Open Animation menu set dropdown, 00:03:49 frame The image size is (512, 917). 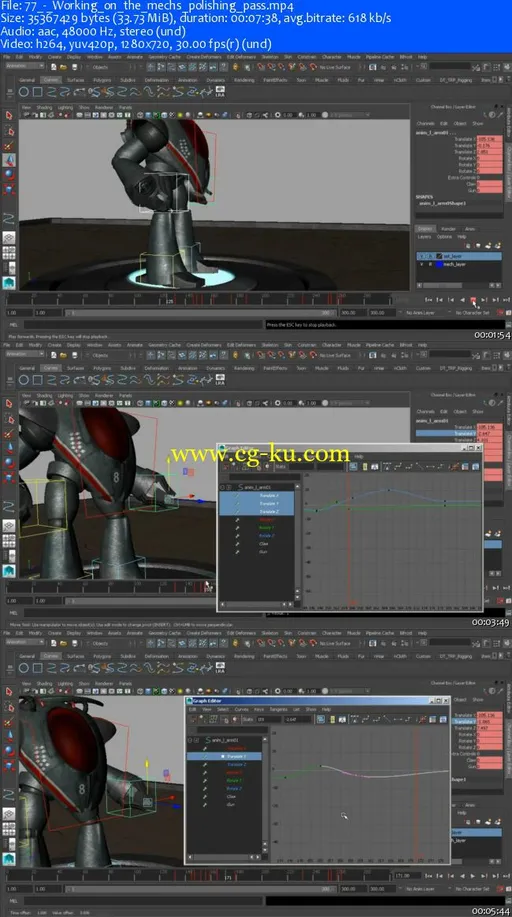tap(25, 354)
